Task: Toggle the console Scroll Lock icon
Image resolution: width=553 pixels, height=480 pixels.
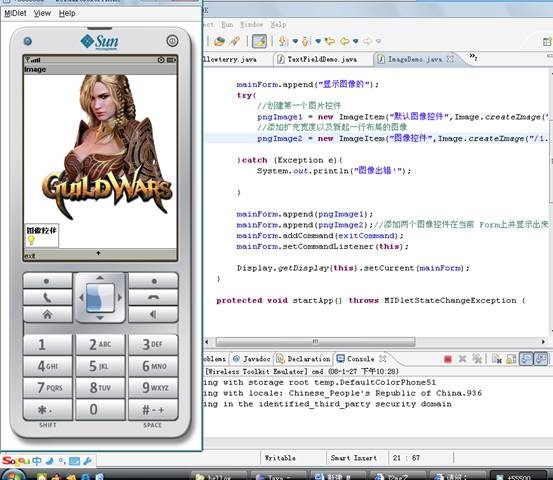Action: click(x=511, y=359)
